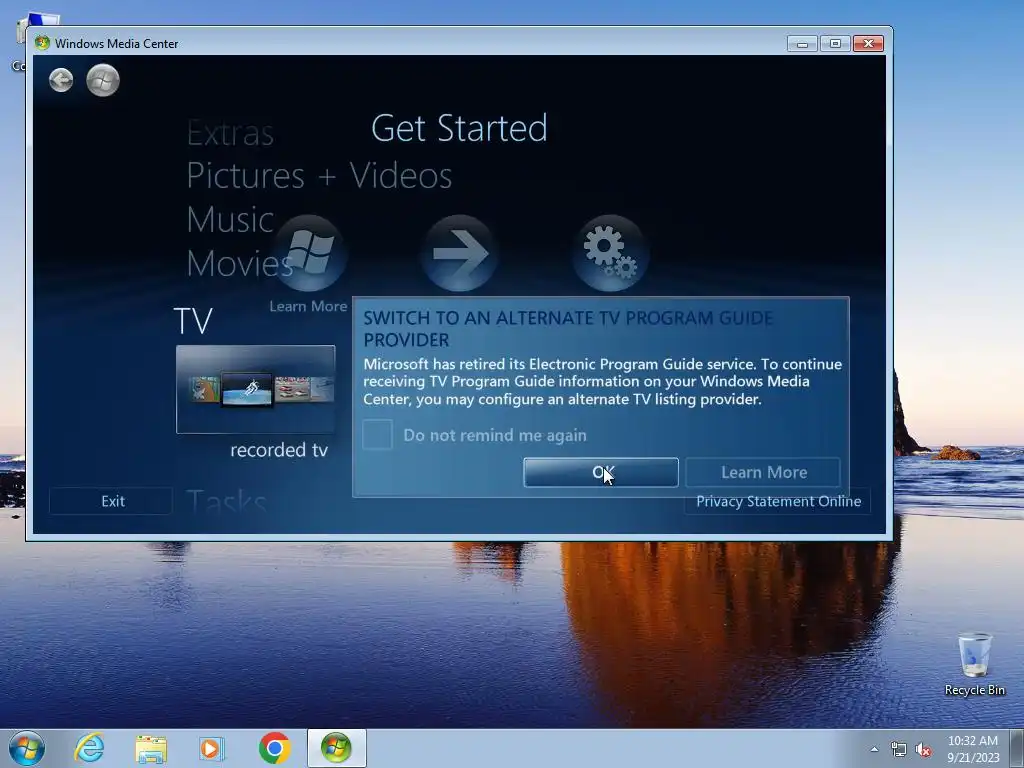This screenshot has width=1024, height=768.
Task: Select the Tasks menu category
Action: click(x=226, y=502)
